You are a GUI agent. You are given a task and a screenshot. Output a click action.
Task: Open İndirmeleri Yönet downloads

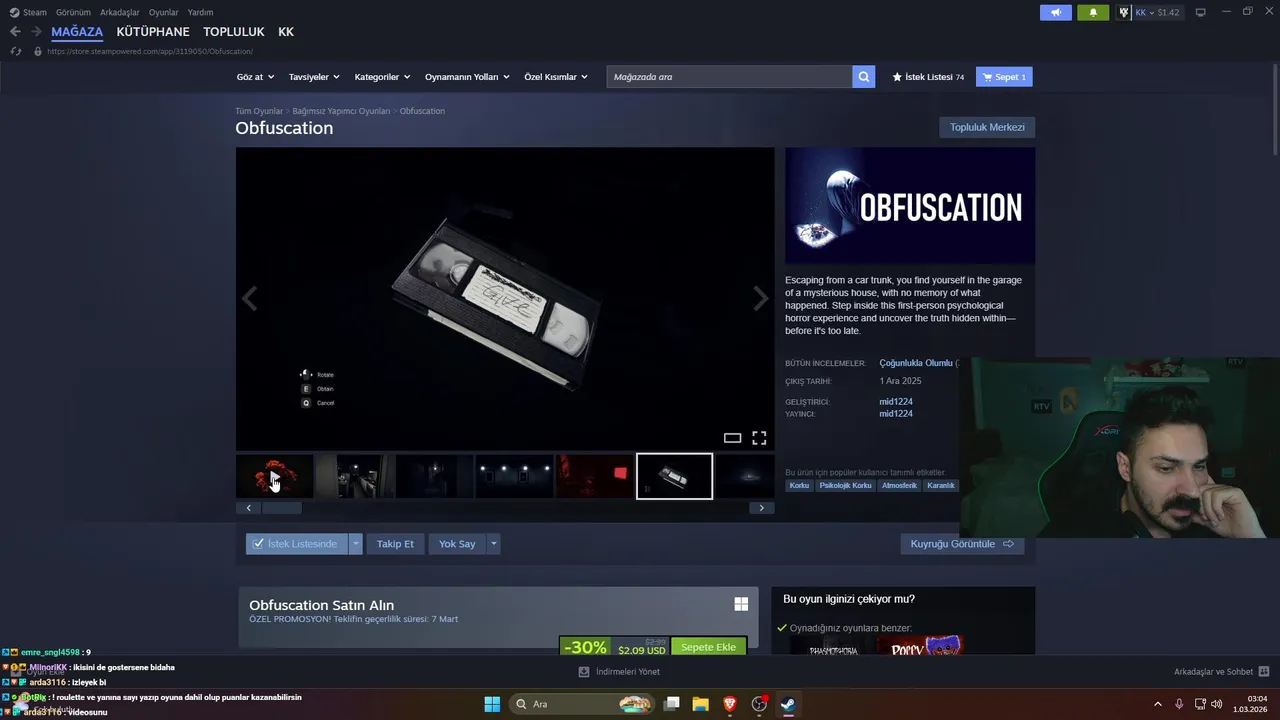point(620,672)
